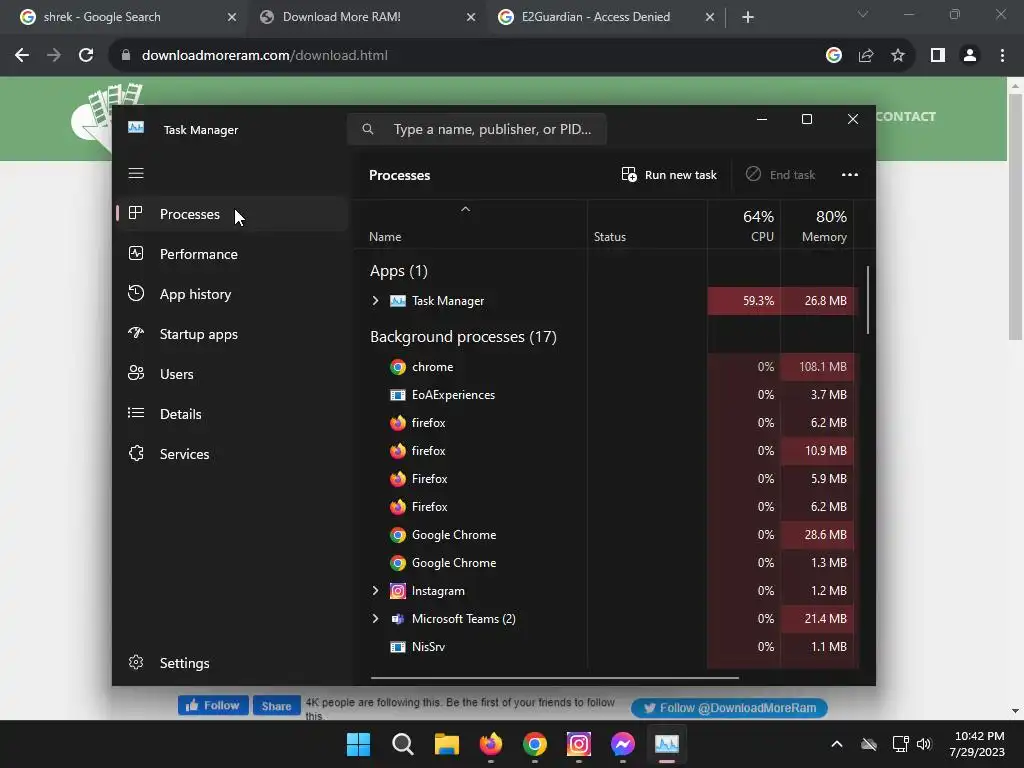Screen dimensions: 1024x768
Task: Open a new Chrome tab
Action: (x=748, y=17)
